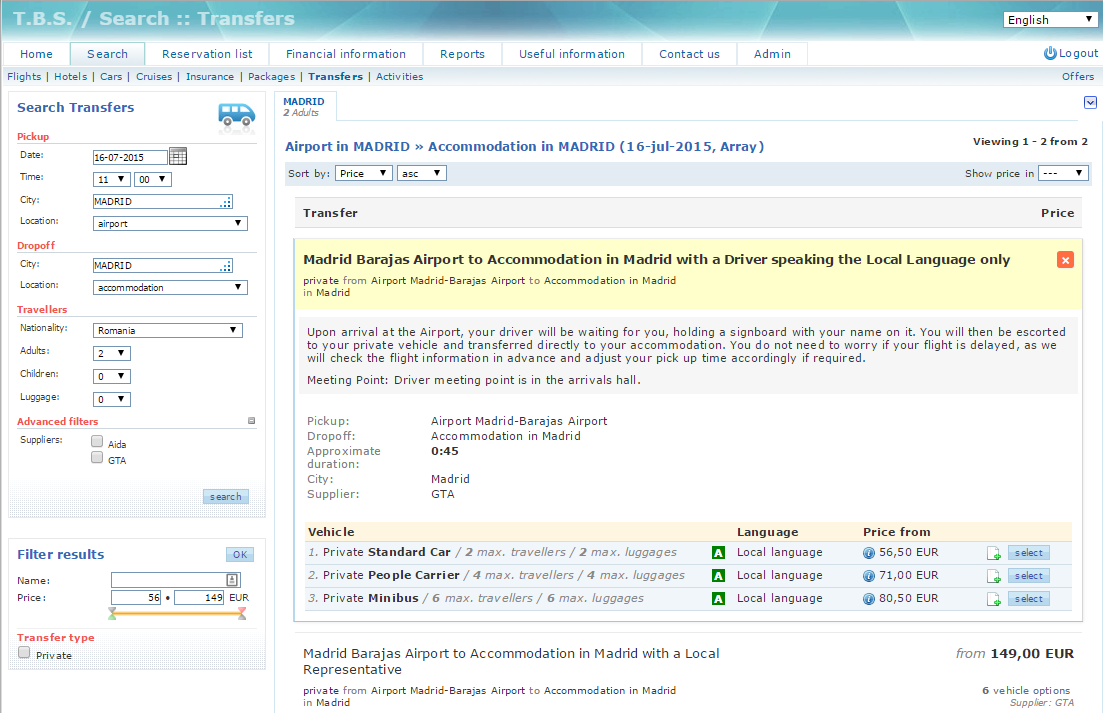Open the Nationality dropdown
This screenshot has width=1103, height=713.
(168, 330)
